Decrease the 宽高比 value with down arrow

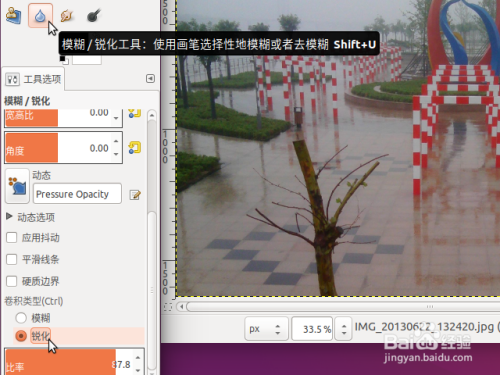pos(116,118)
